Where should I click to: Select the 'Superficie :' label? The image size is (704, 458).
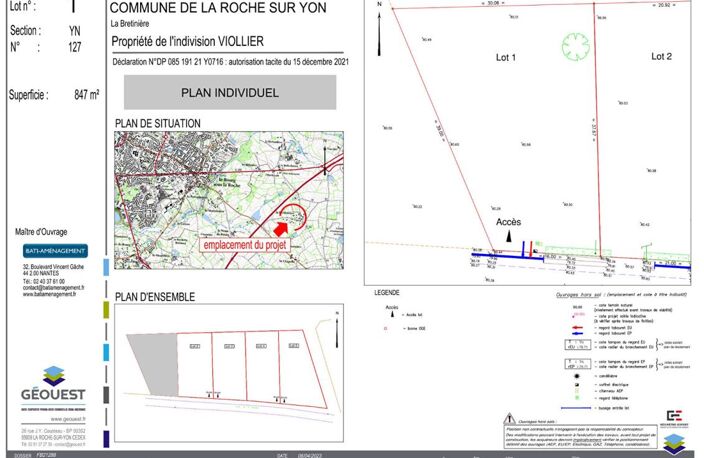click(29, 95)
